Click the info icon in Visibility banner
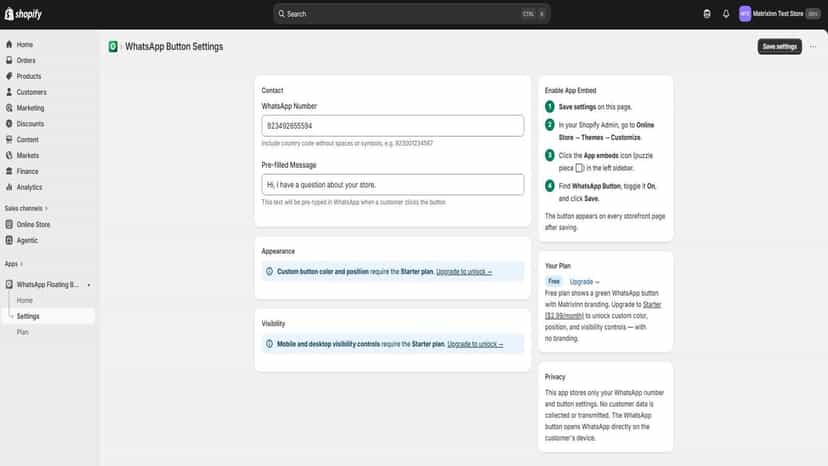828x466 pixels. pos(269,344)
